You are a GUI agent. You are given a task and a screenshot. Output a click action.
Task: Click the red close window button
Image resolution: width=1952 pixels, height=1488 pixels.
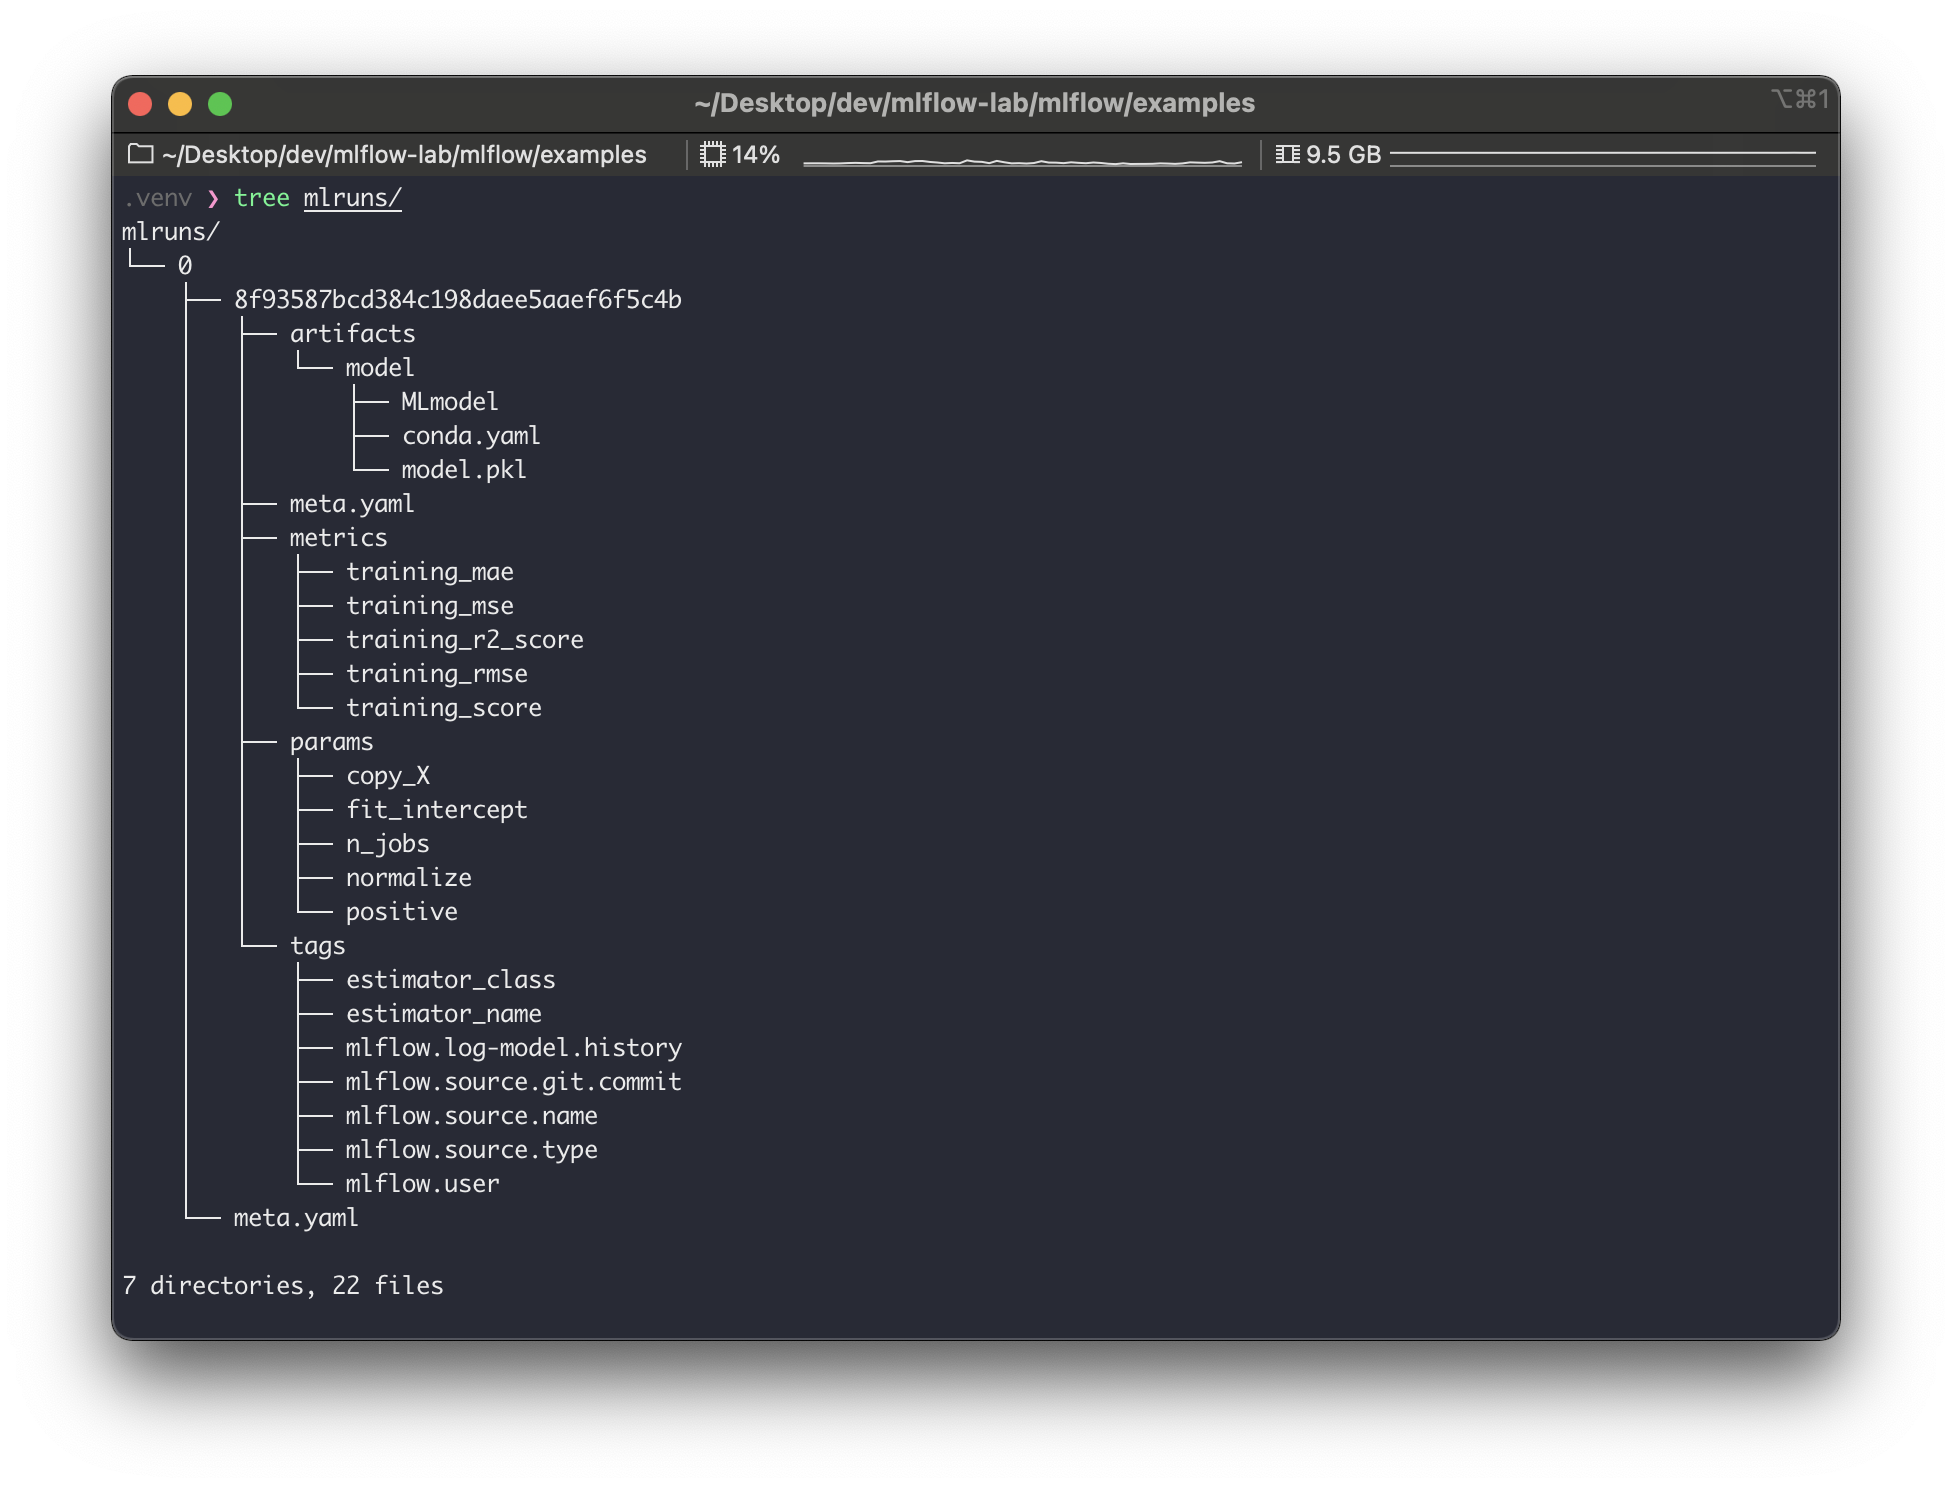(x=140, y=104)
